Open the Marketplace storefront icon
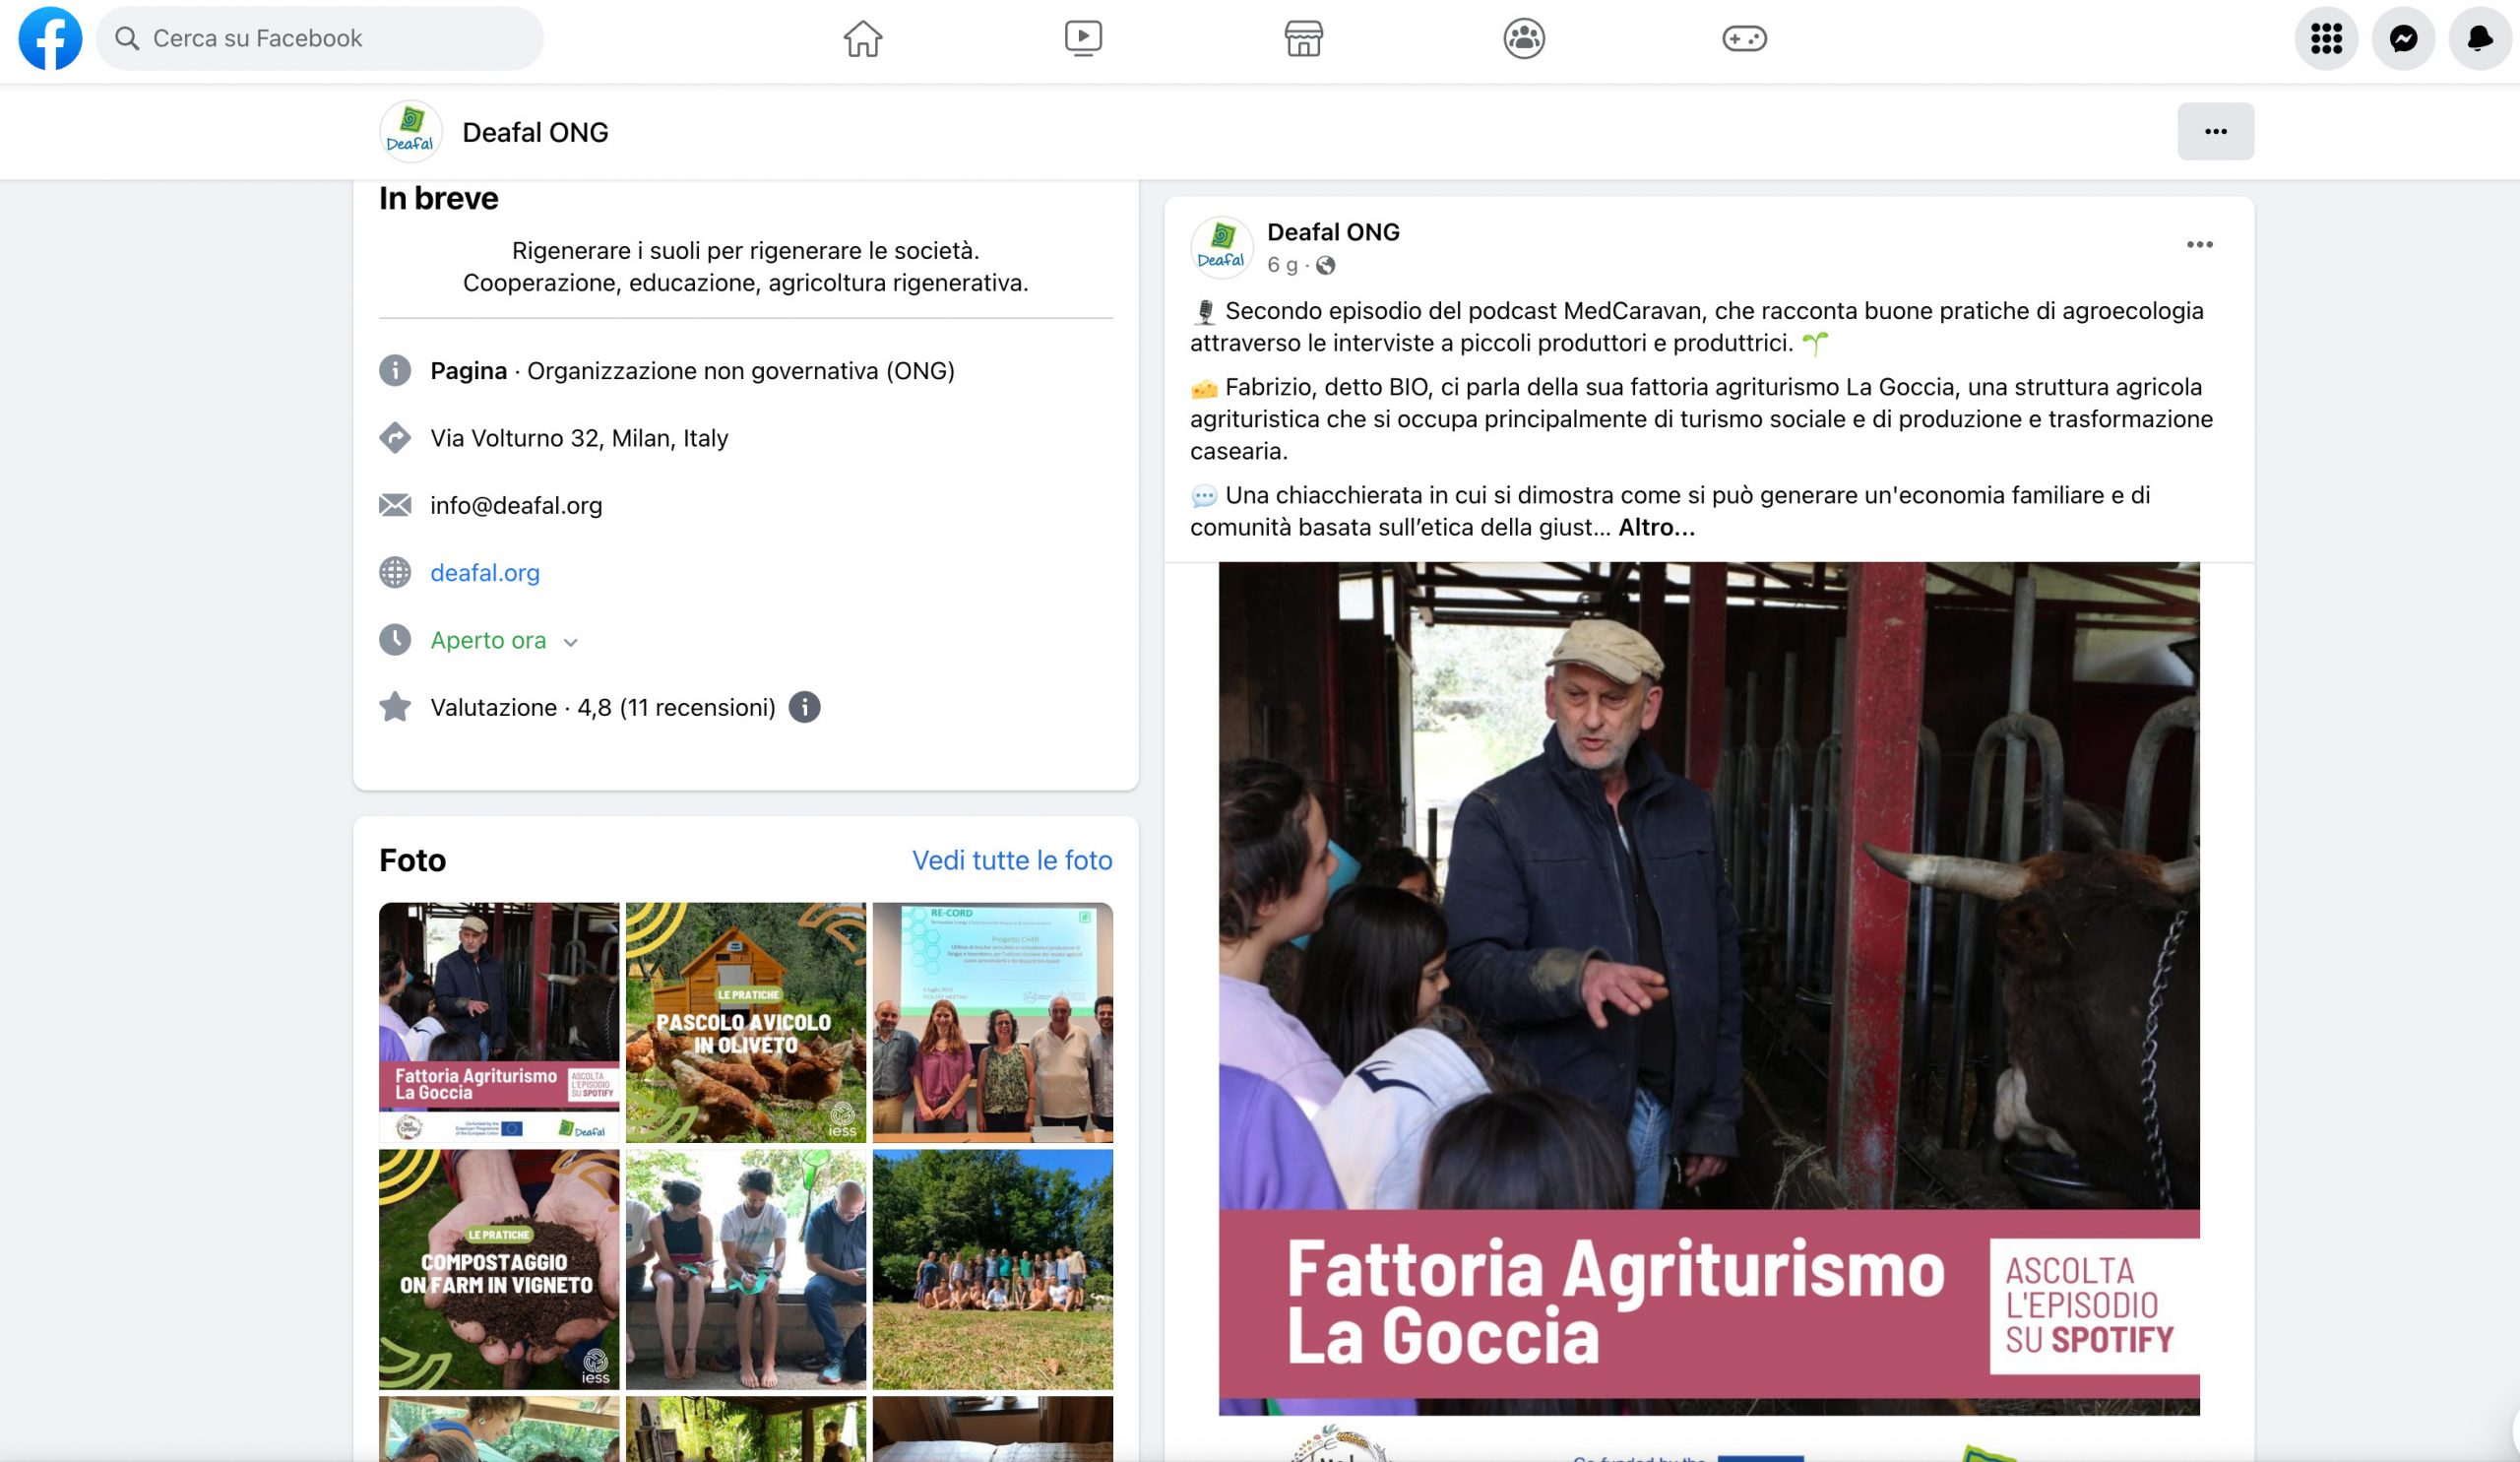 1303,39
